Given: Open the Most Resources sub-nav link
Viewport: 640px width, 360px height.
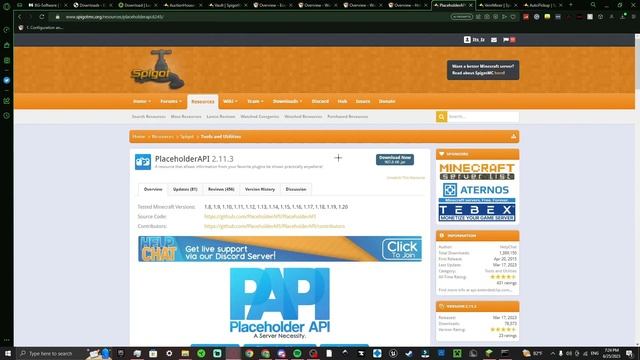Looking at the screenshot, I should (x=186, y=117).
